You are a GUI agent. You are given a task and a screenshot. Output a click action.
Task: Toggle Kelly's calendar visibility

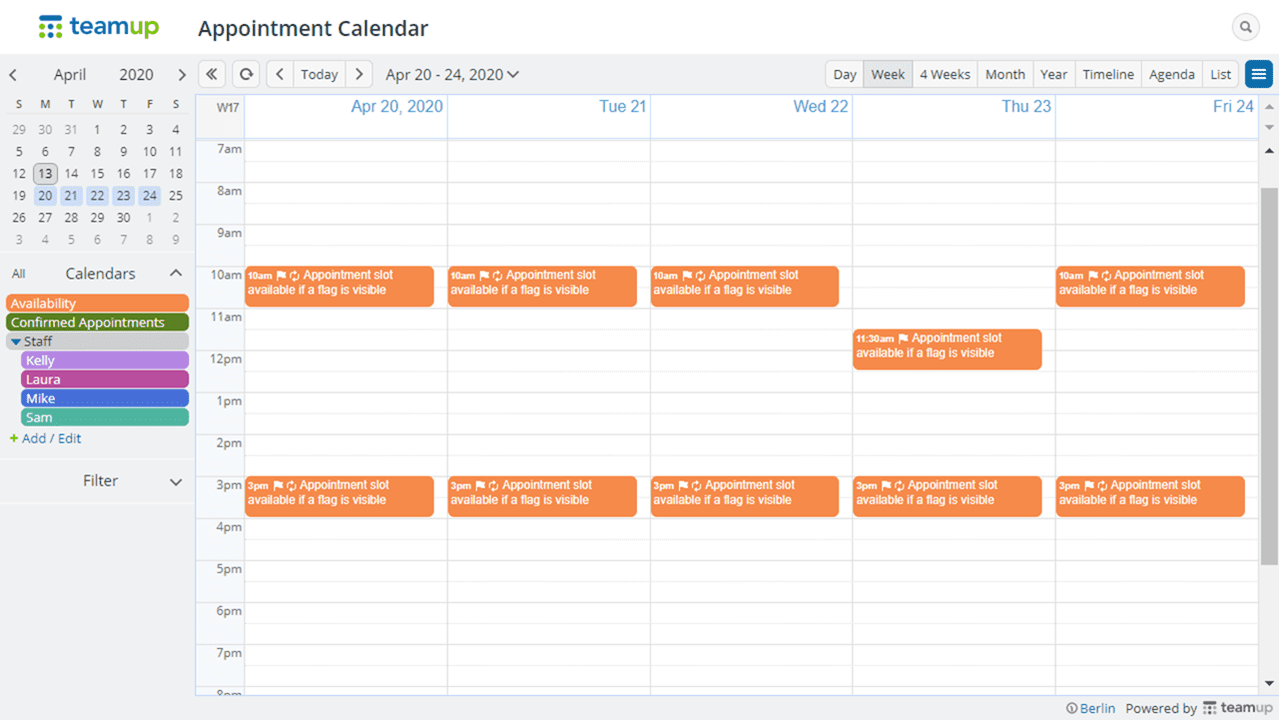point(104,360)
